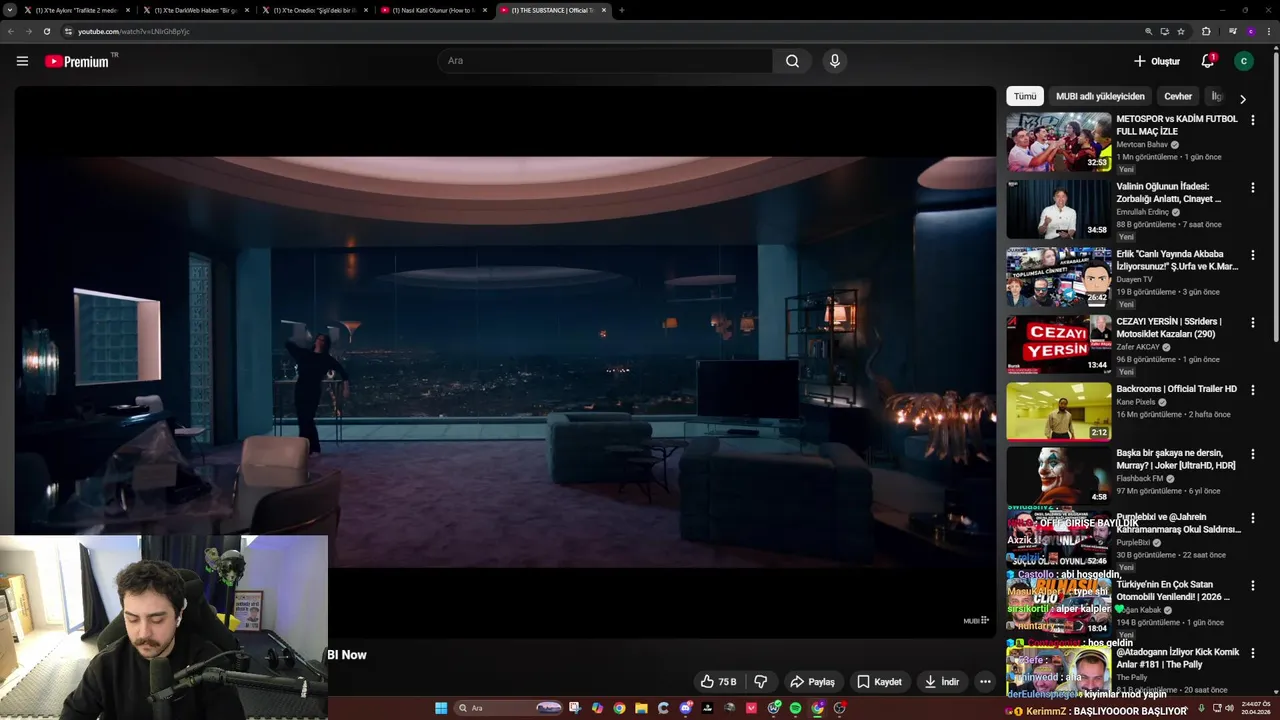Open more video actions ellipsis button
Viewport: 1280px width, 720px height.
[x=985, y=682]
